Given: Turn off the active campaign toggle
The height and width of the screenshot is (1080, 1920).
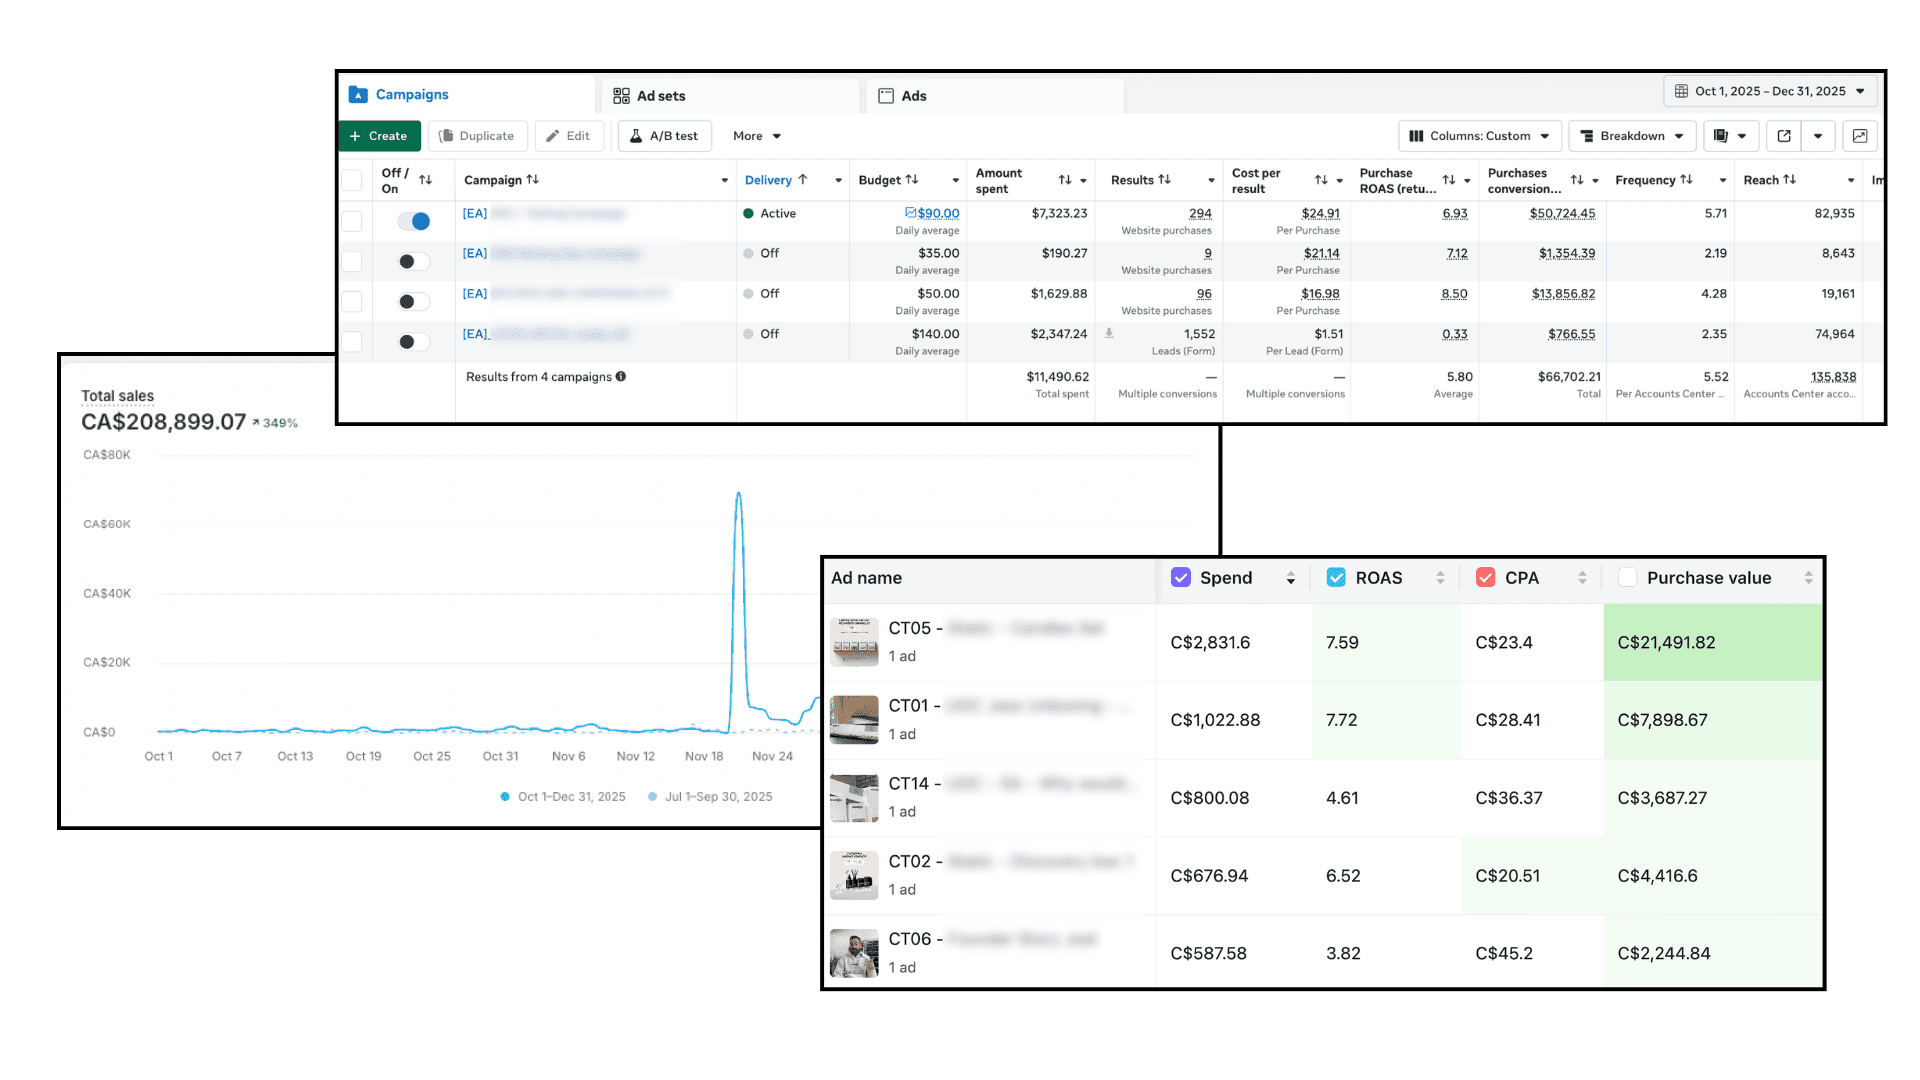Looking at the screenshot, I should click(414, 221).
